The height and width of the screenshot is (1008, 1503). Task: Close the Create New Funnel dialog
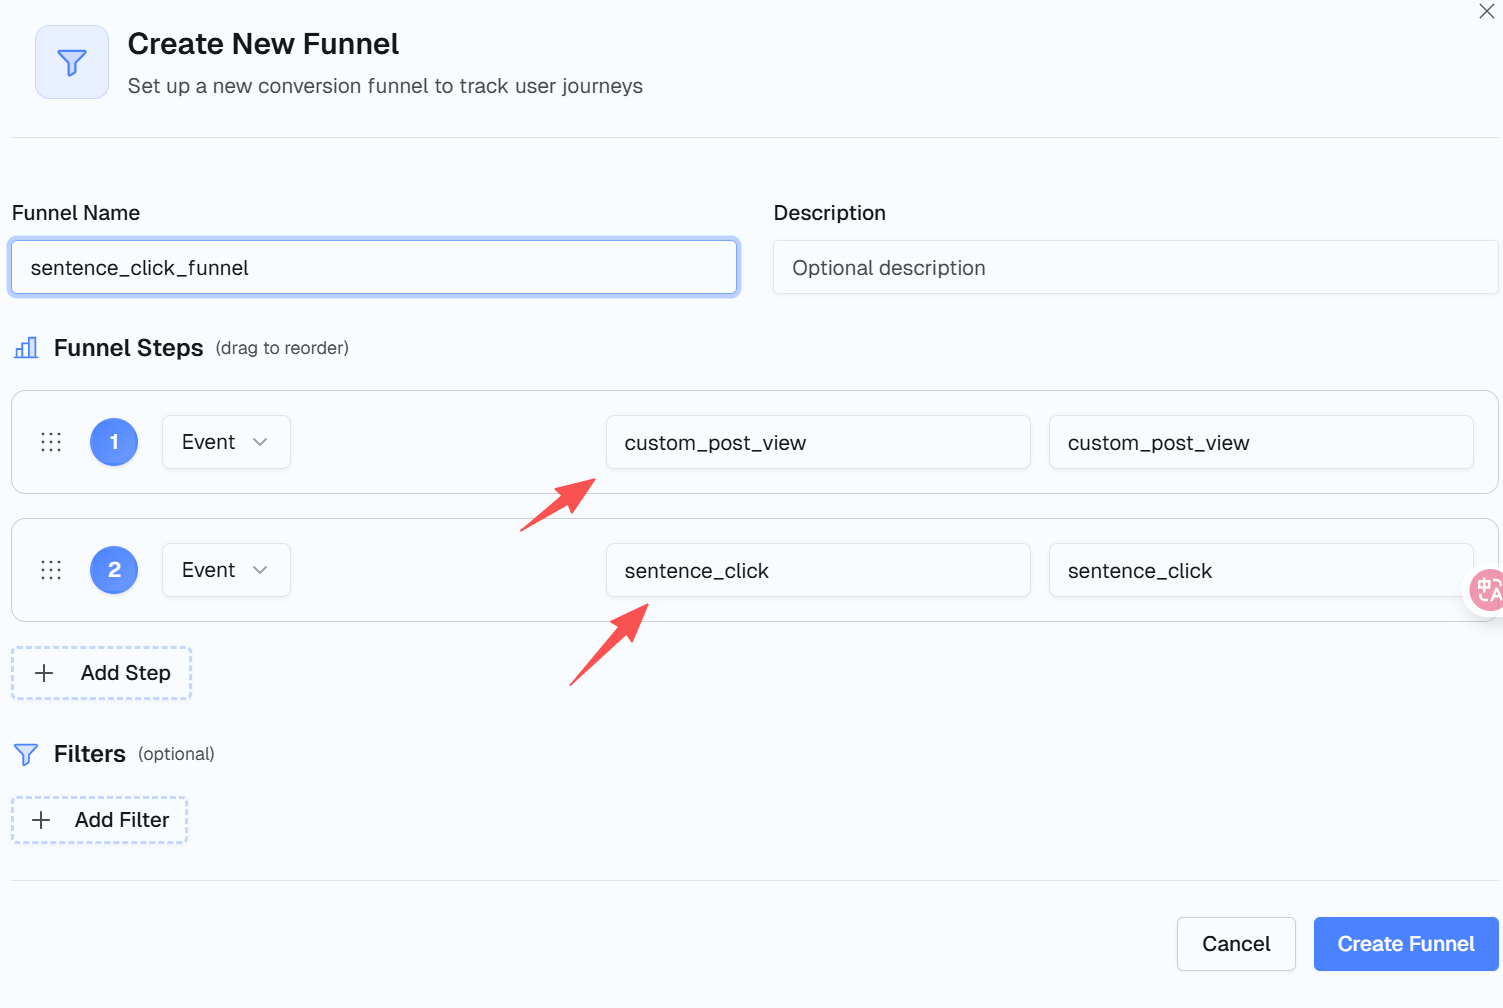pyautogui.click(x=1486, y=12)
